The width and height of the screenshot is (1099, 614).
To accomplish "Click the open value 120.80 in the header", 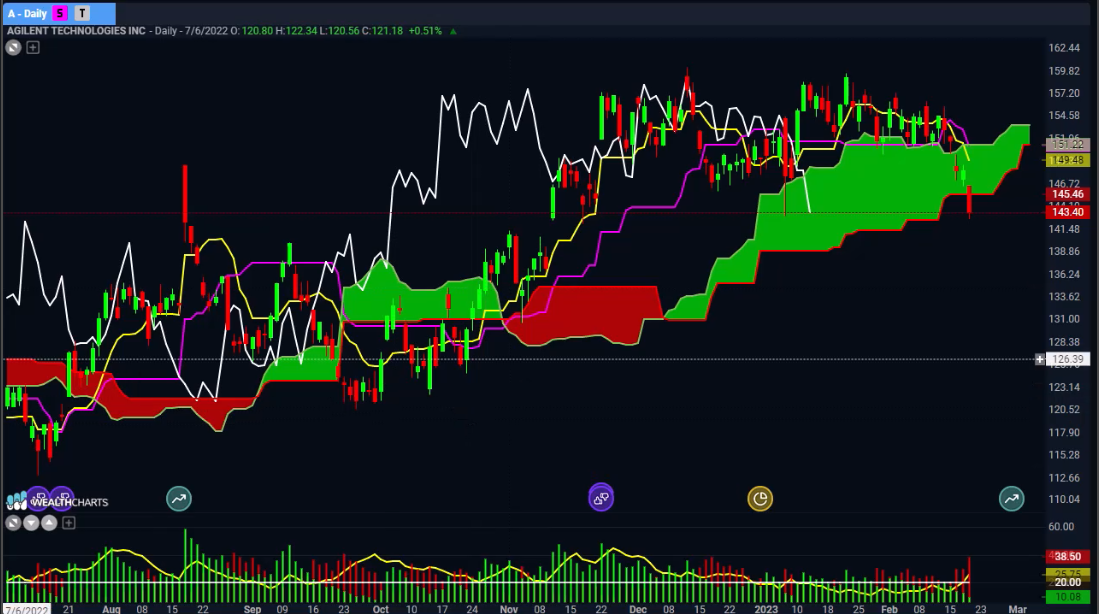I will coord(257,31).
